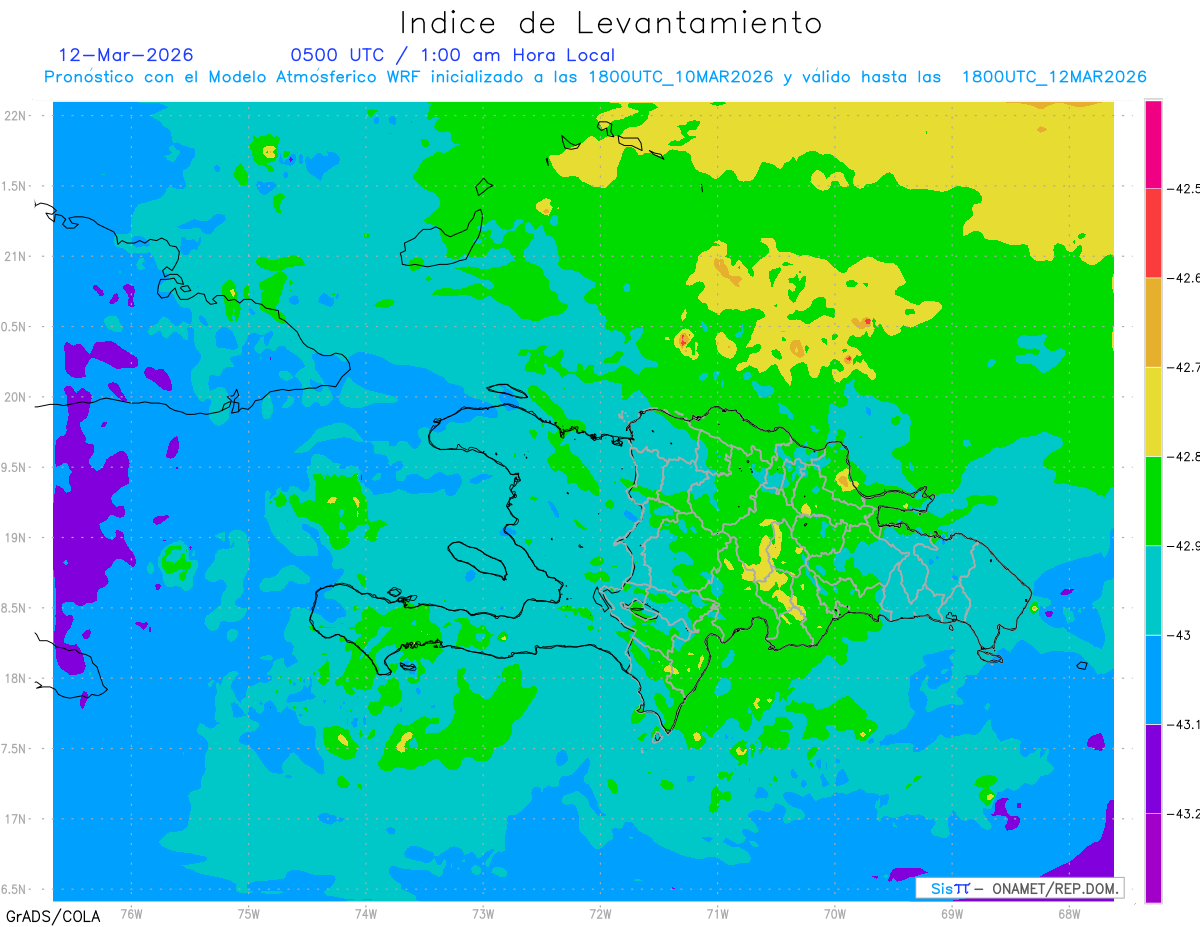Click the longitude label "70W"
The image size is (1200, 927).
pos(834,913)
